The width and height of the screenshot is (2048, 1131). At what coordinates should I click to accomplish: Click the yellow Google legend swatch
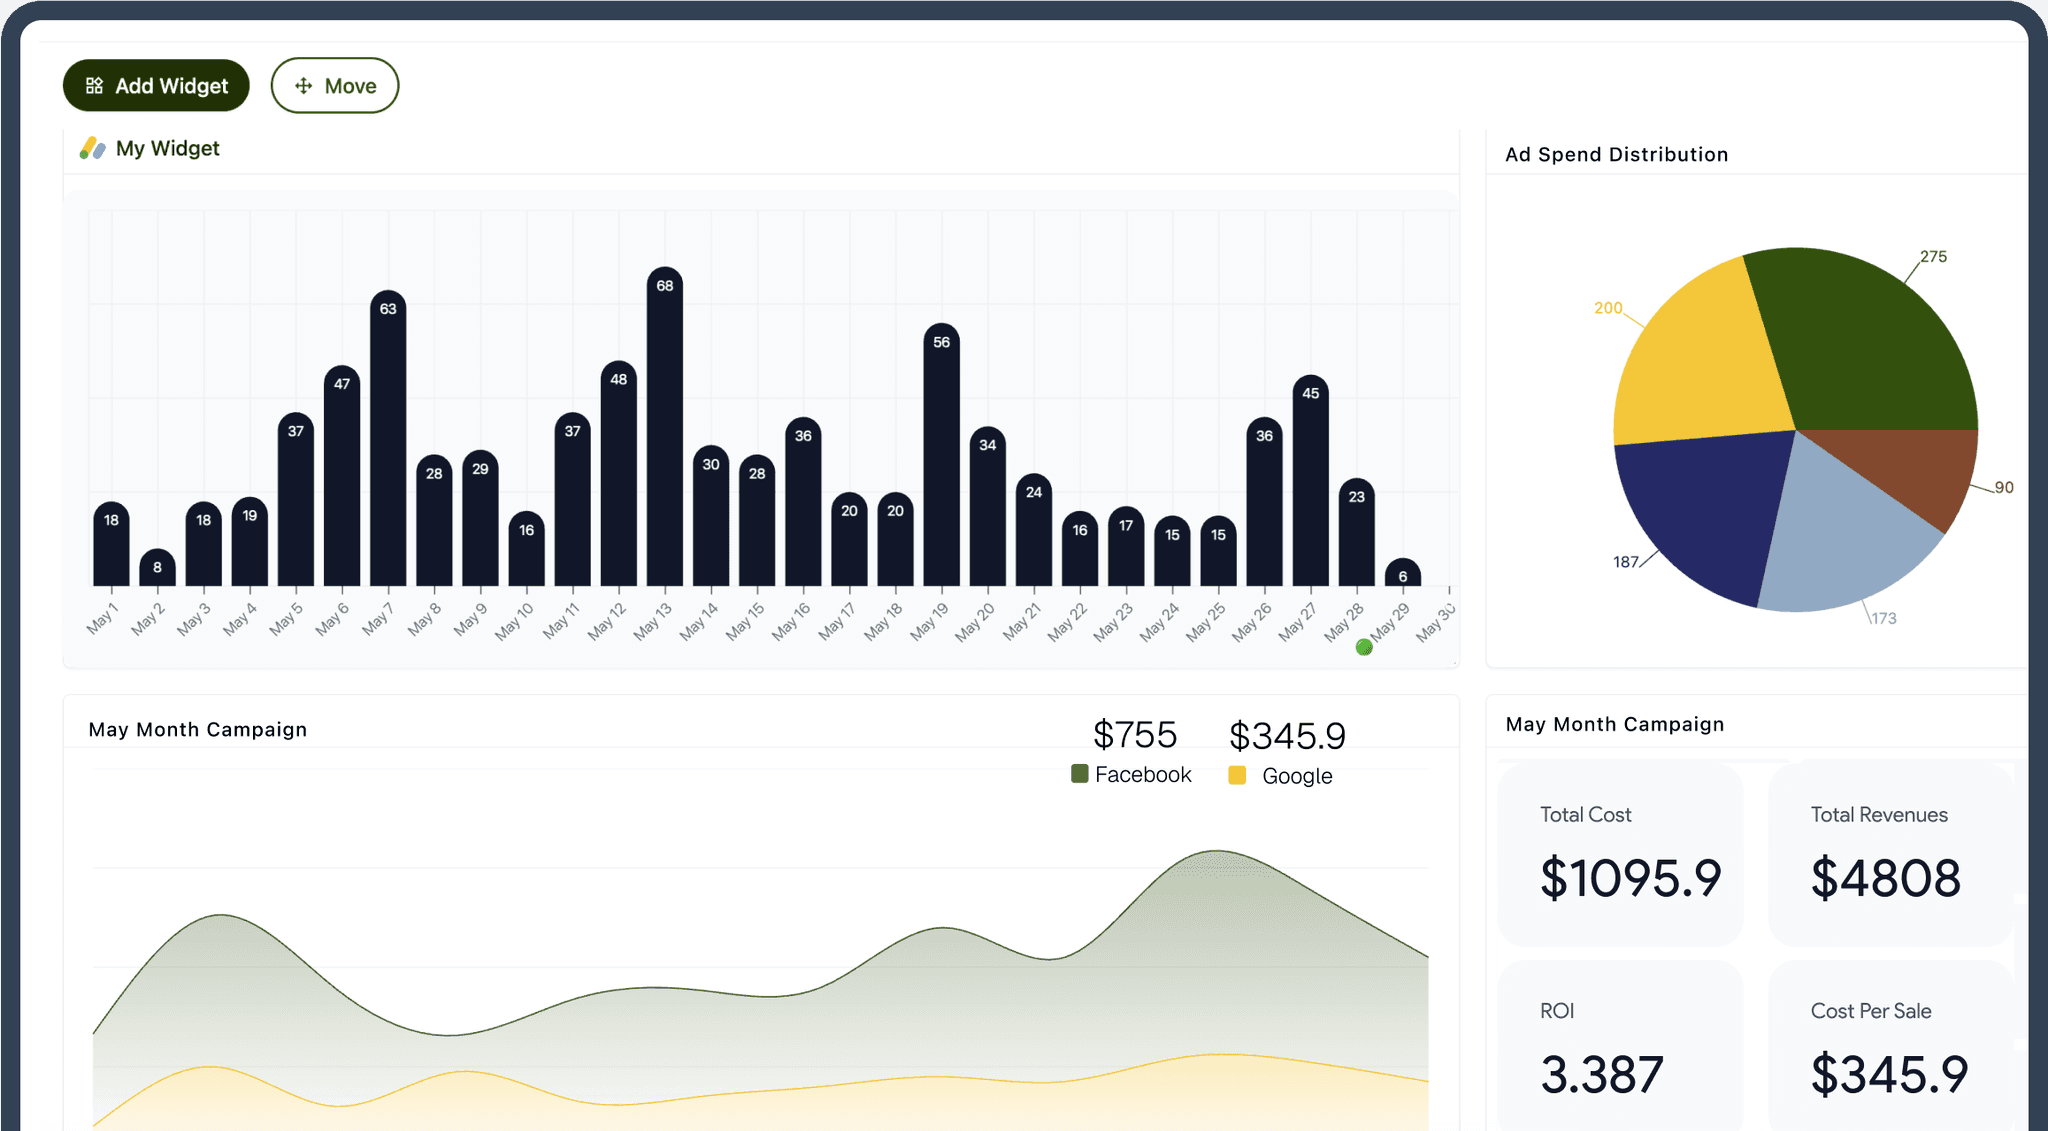(1237, 775)
